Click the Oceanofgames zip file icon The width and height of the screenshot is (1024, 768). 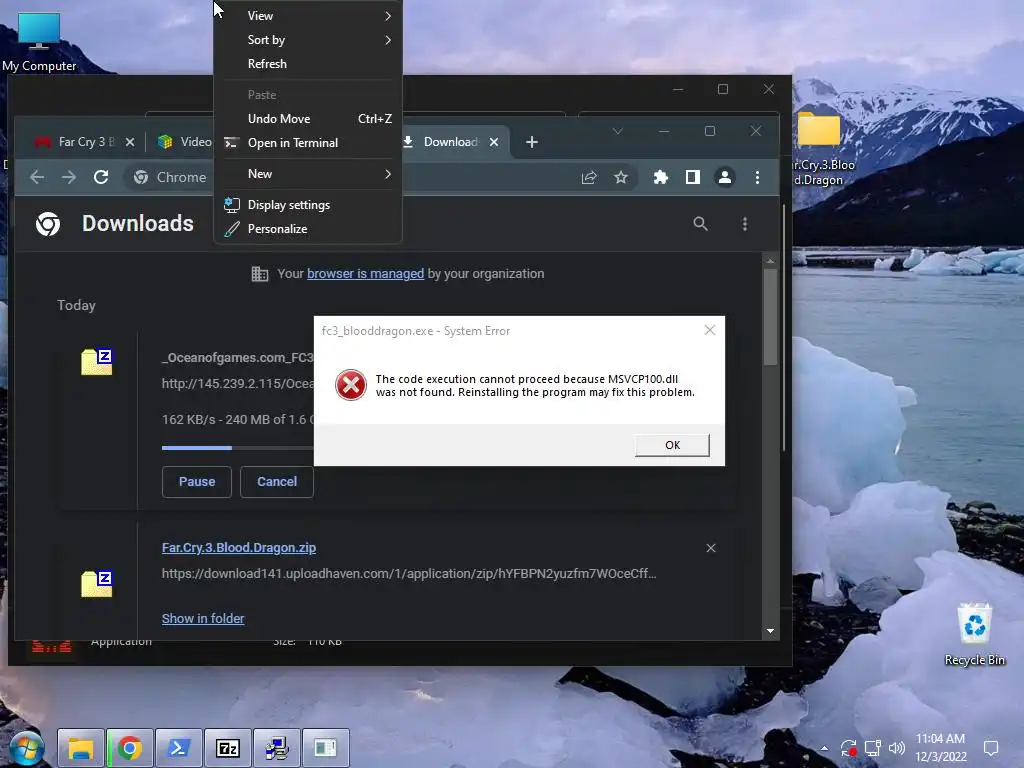(97, 362)
